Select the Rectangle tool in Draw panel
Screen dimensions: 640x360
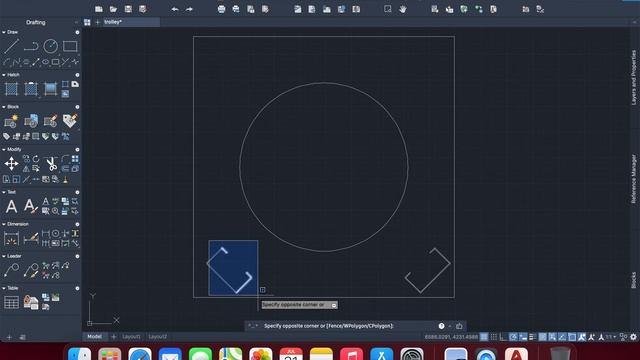70,46
